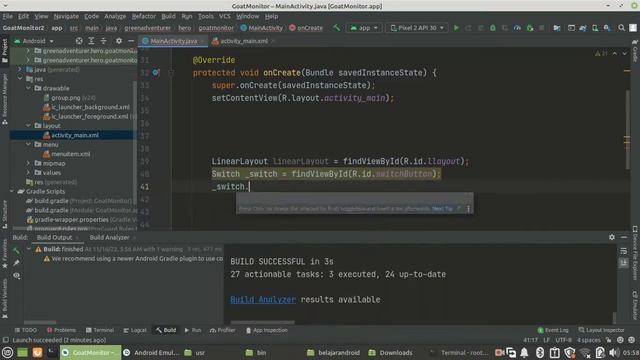The width and height of the screenshot is (640, 360).
Task: Toggle Favorites side tab
Action: pos(4,254)
